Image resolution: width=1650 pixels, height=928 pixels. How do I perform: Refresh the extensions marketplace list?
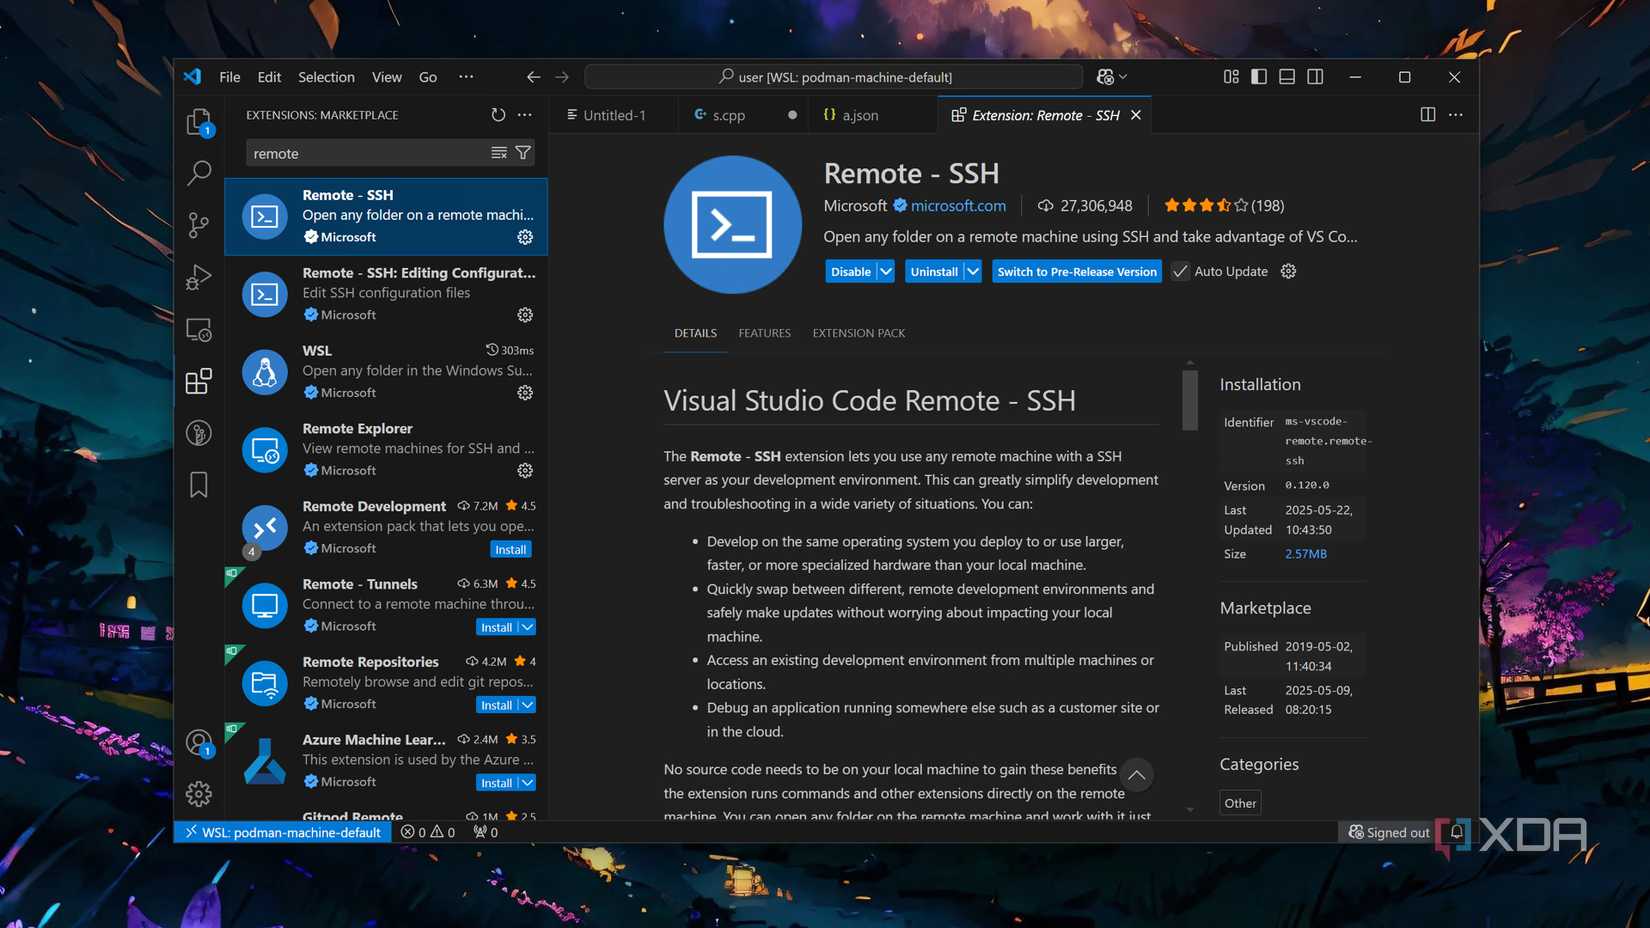[x=498, y=114]
